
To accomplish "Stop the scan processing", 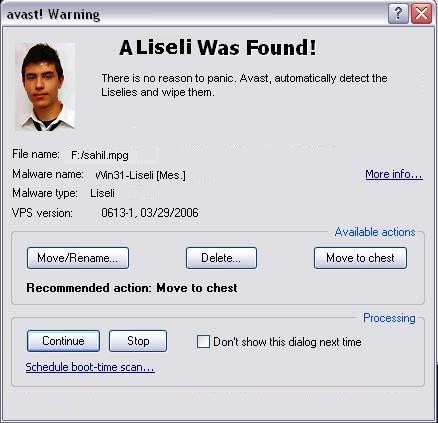I will [138, 341].
